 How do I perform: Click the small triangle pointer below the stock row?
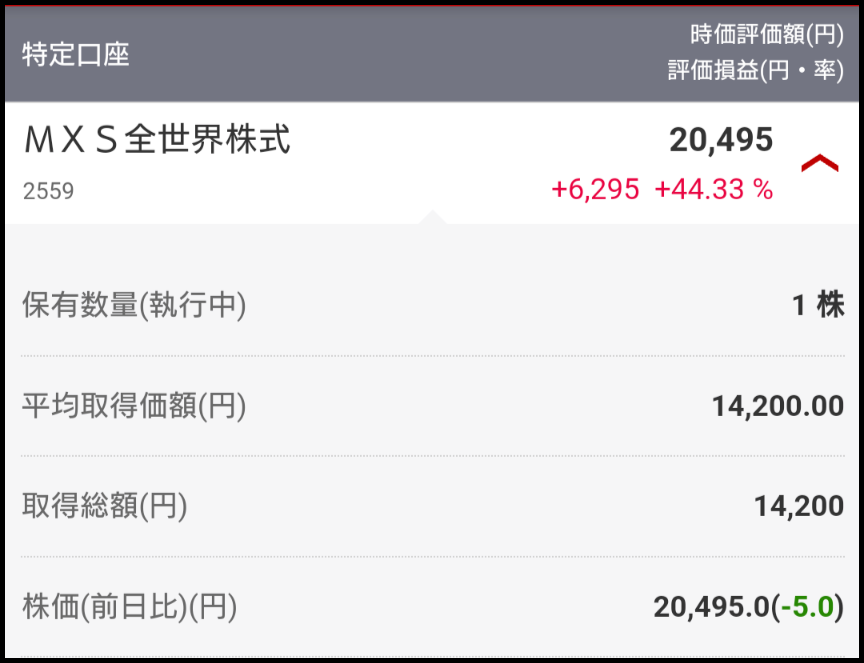pos(432,217)
